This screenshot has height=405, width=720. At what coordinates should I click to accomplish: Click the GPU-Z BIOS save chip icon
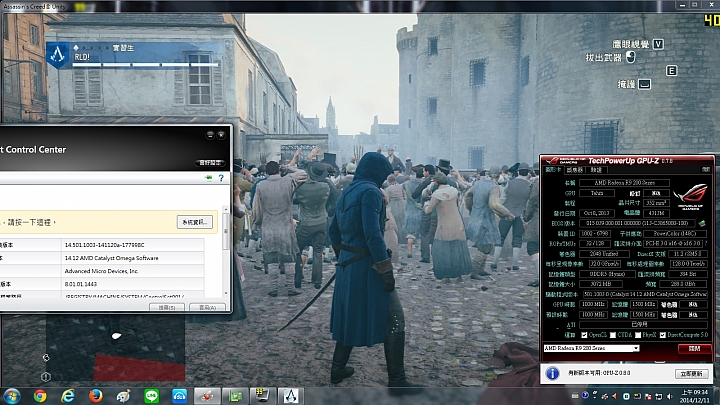[x=702, y=224]
